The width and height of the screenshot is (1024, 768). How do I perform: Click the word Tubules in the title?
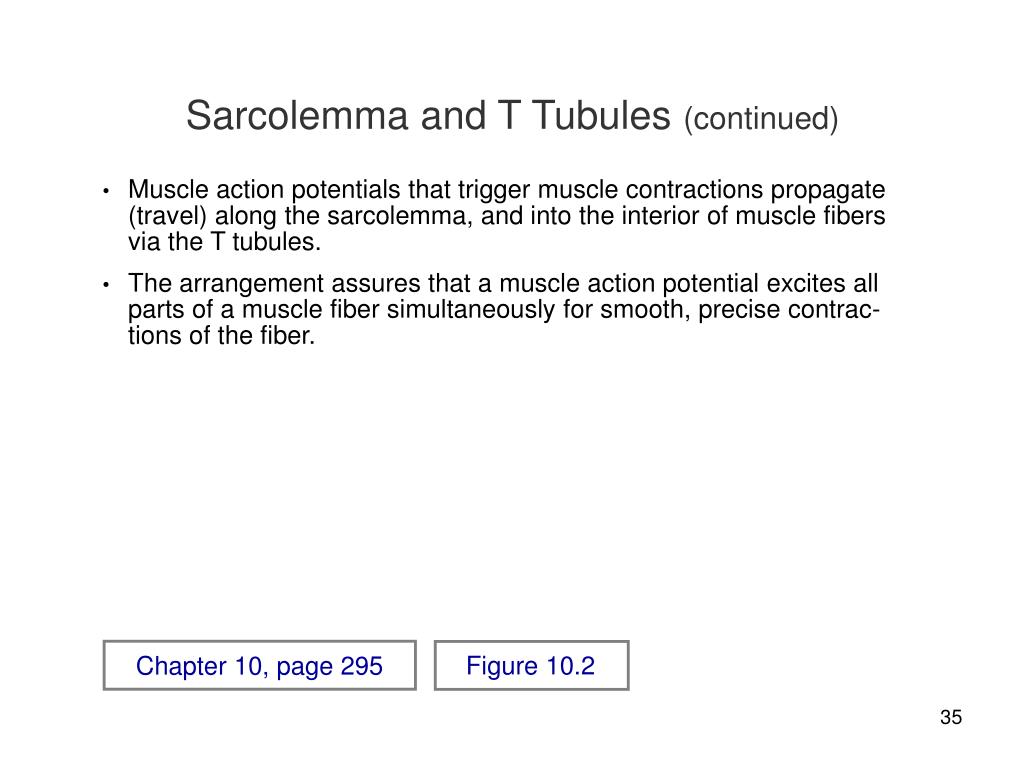point(601,116)
